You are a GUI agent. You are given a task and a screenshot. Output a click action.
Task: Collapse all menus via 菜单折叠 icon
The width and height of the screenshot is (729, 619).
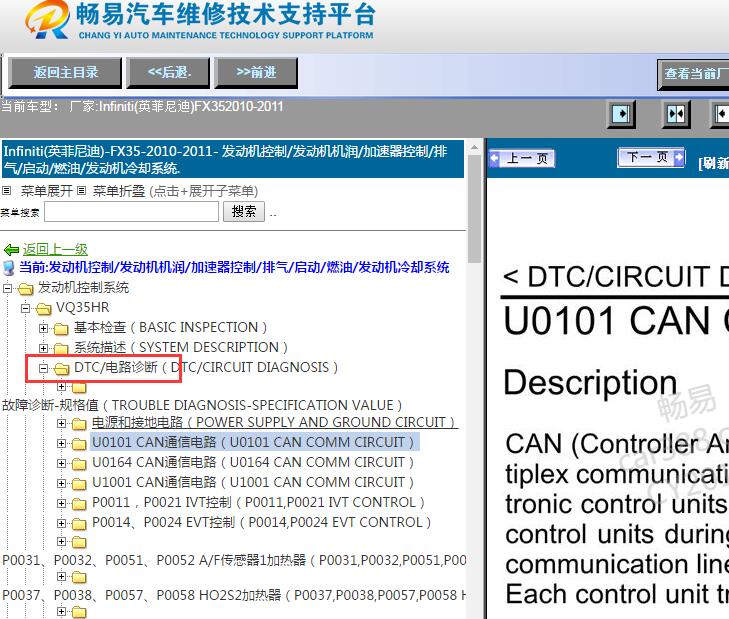tap(81, 190)
